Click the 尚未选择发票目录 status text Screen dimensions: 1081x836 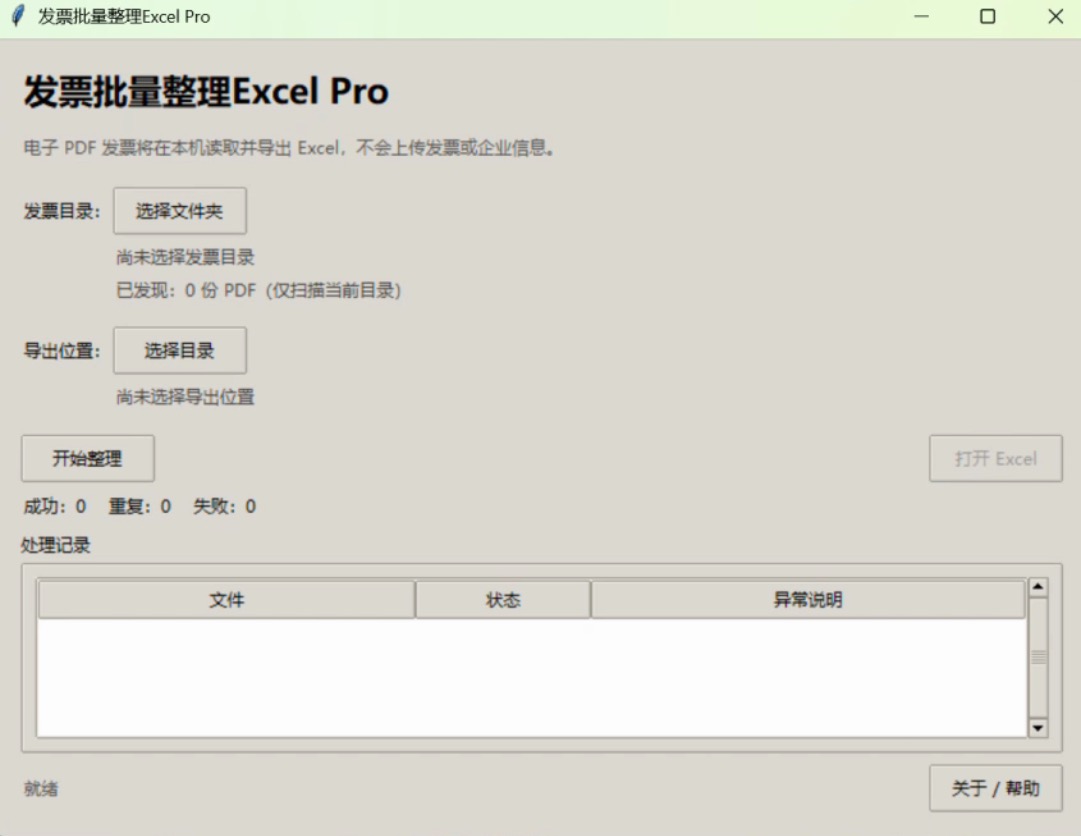point(185,257)
